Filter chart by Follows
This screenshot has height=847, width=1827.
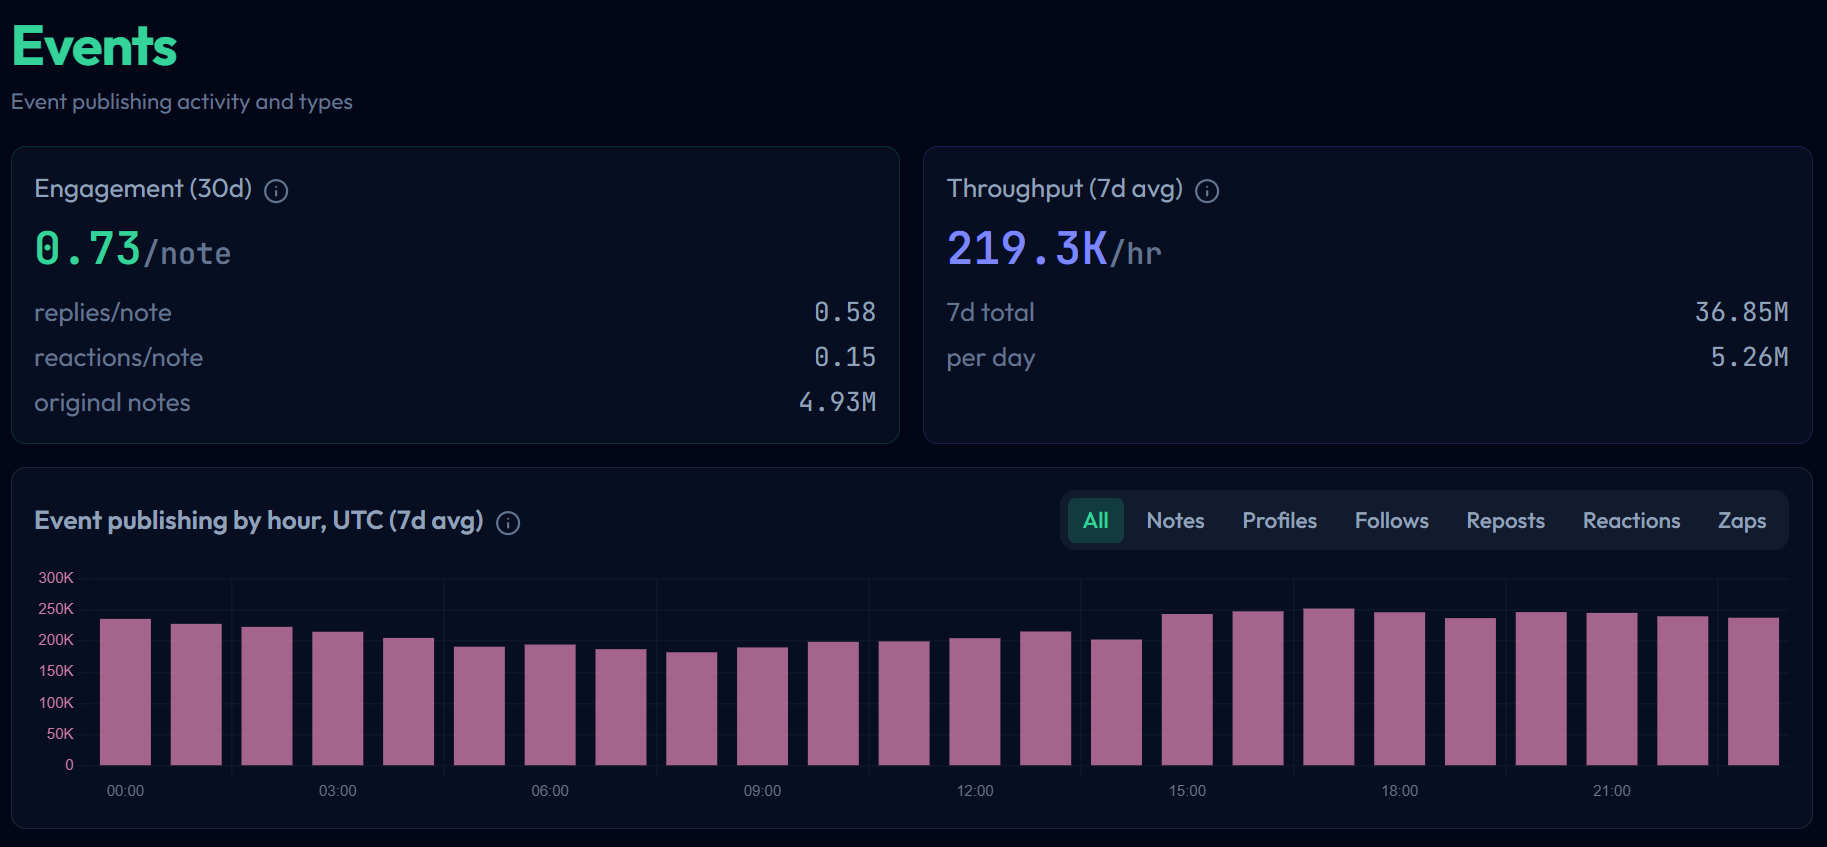click(x=1391, y=521)
